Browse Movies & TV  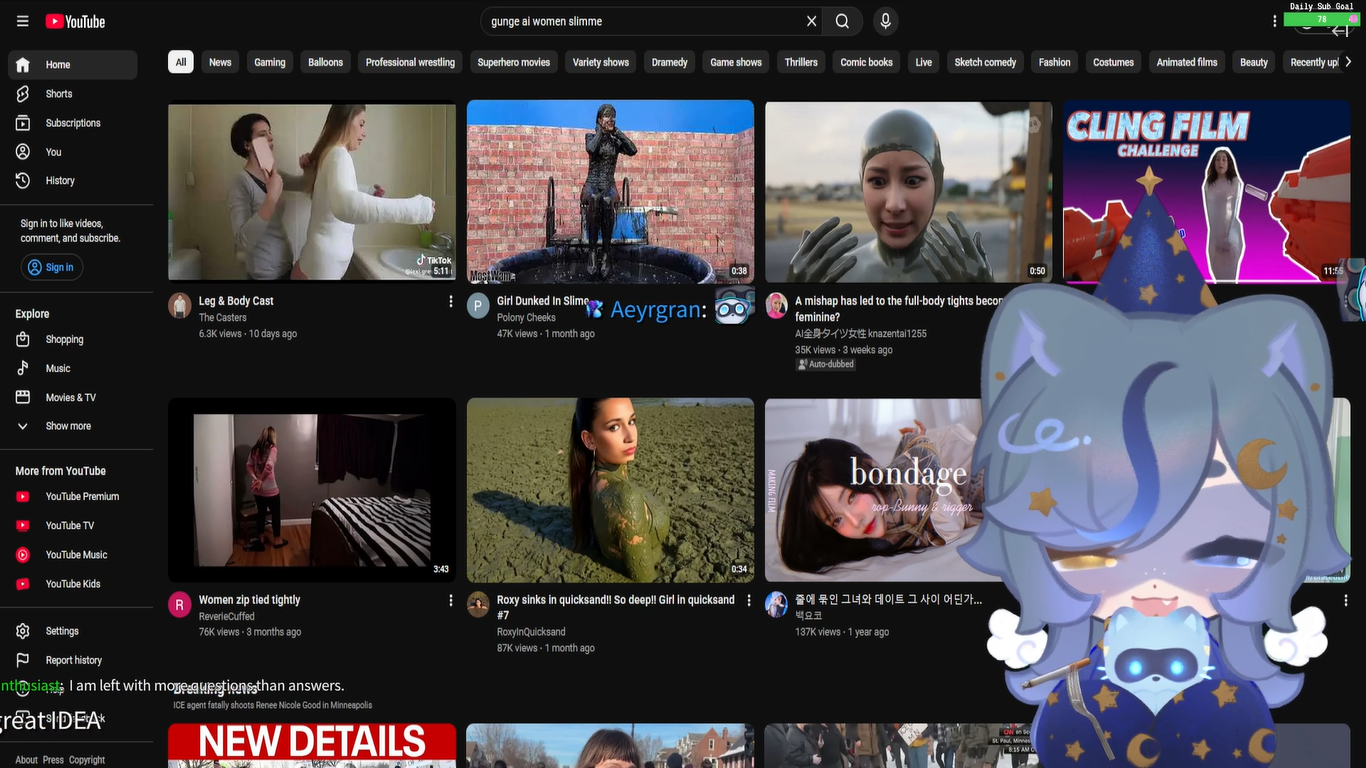pos(73,398)
